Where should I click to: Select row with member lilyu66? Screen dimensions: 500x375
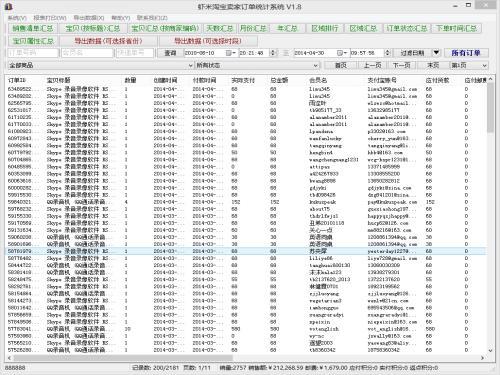click(246, 258)
